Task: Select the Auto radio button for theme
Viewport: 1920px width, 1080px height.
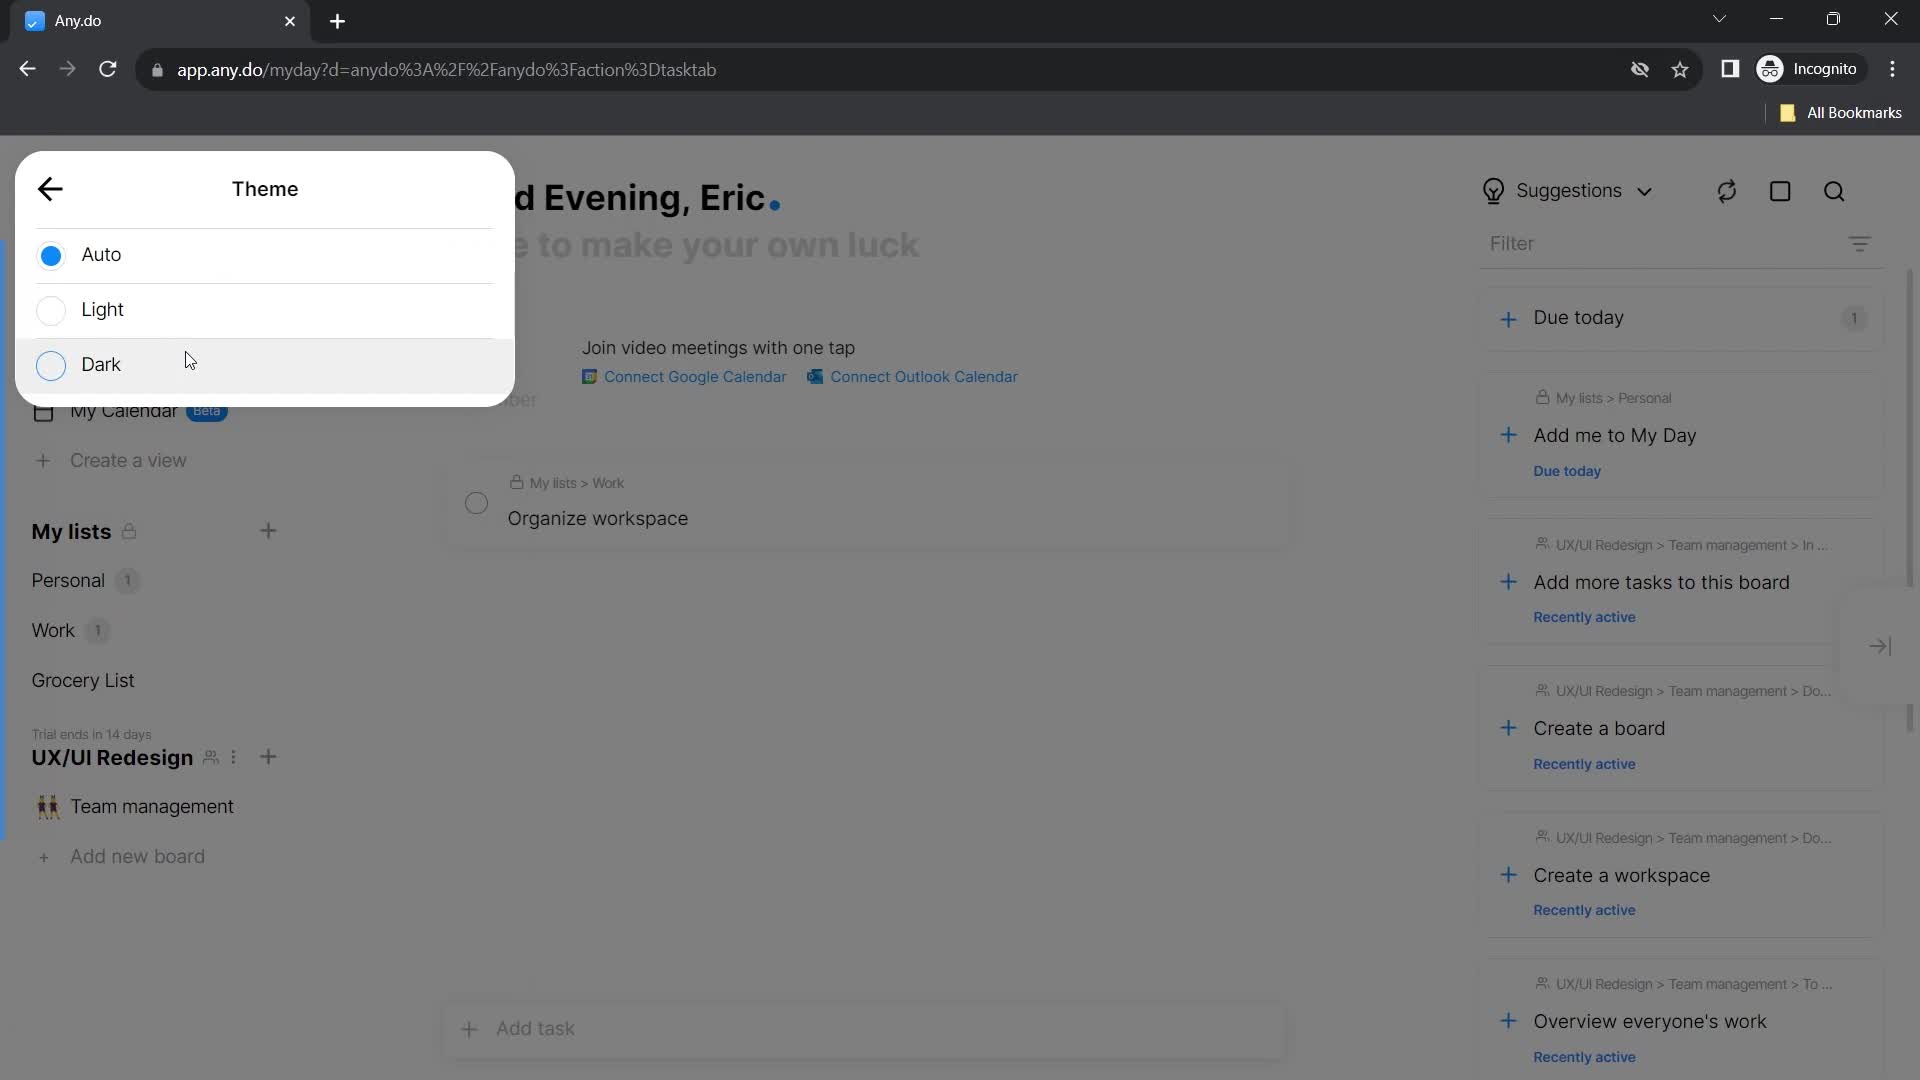Action: click(50, 255)
